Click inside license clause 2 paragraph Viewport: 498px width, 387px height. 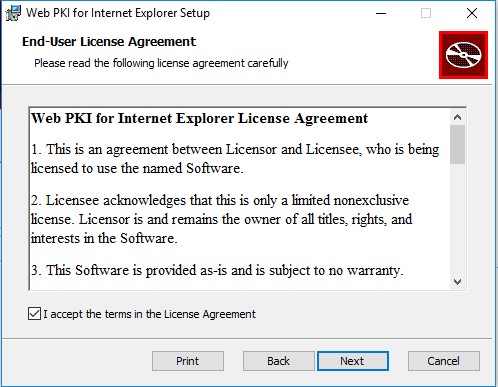221,219
